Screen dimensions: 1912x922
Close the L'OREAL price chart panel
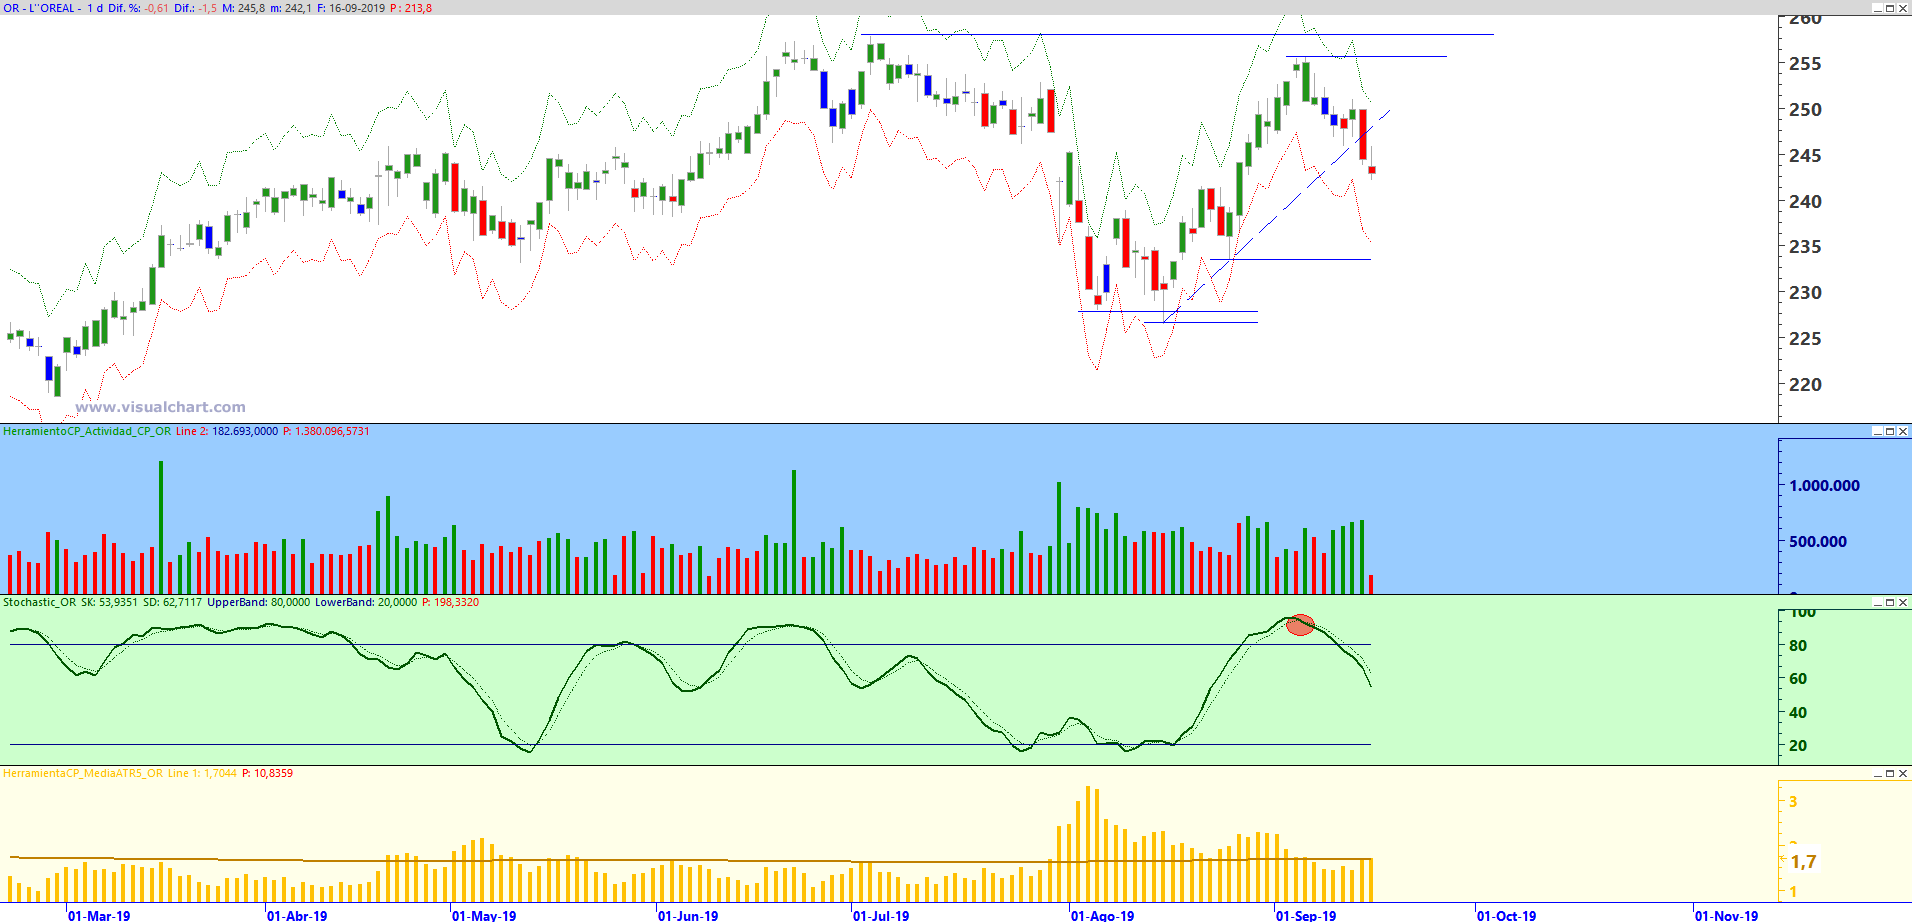(x=1903, y=8)
